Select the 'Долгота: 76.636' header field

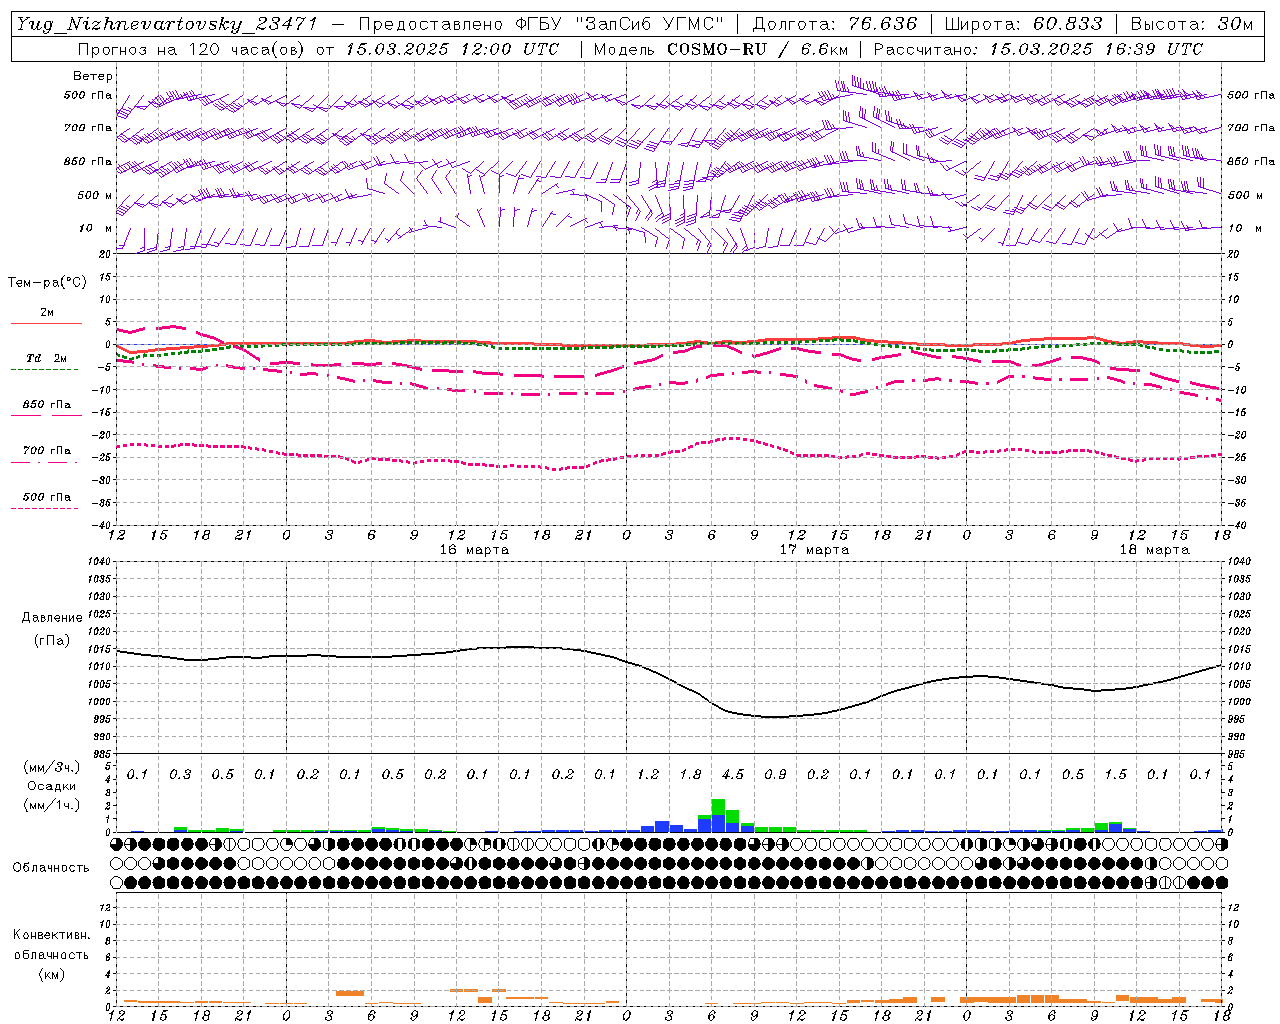tap(835, 24)
